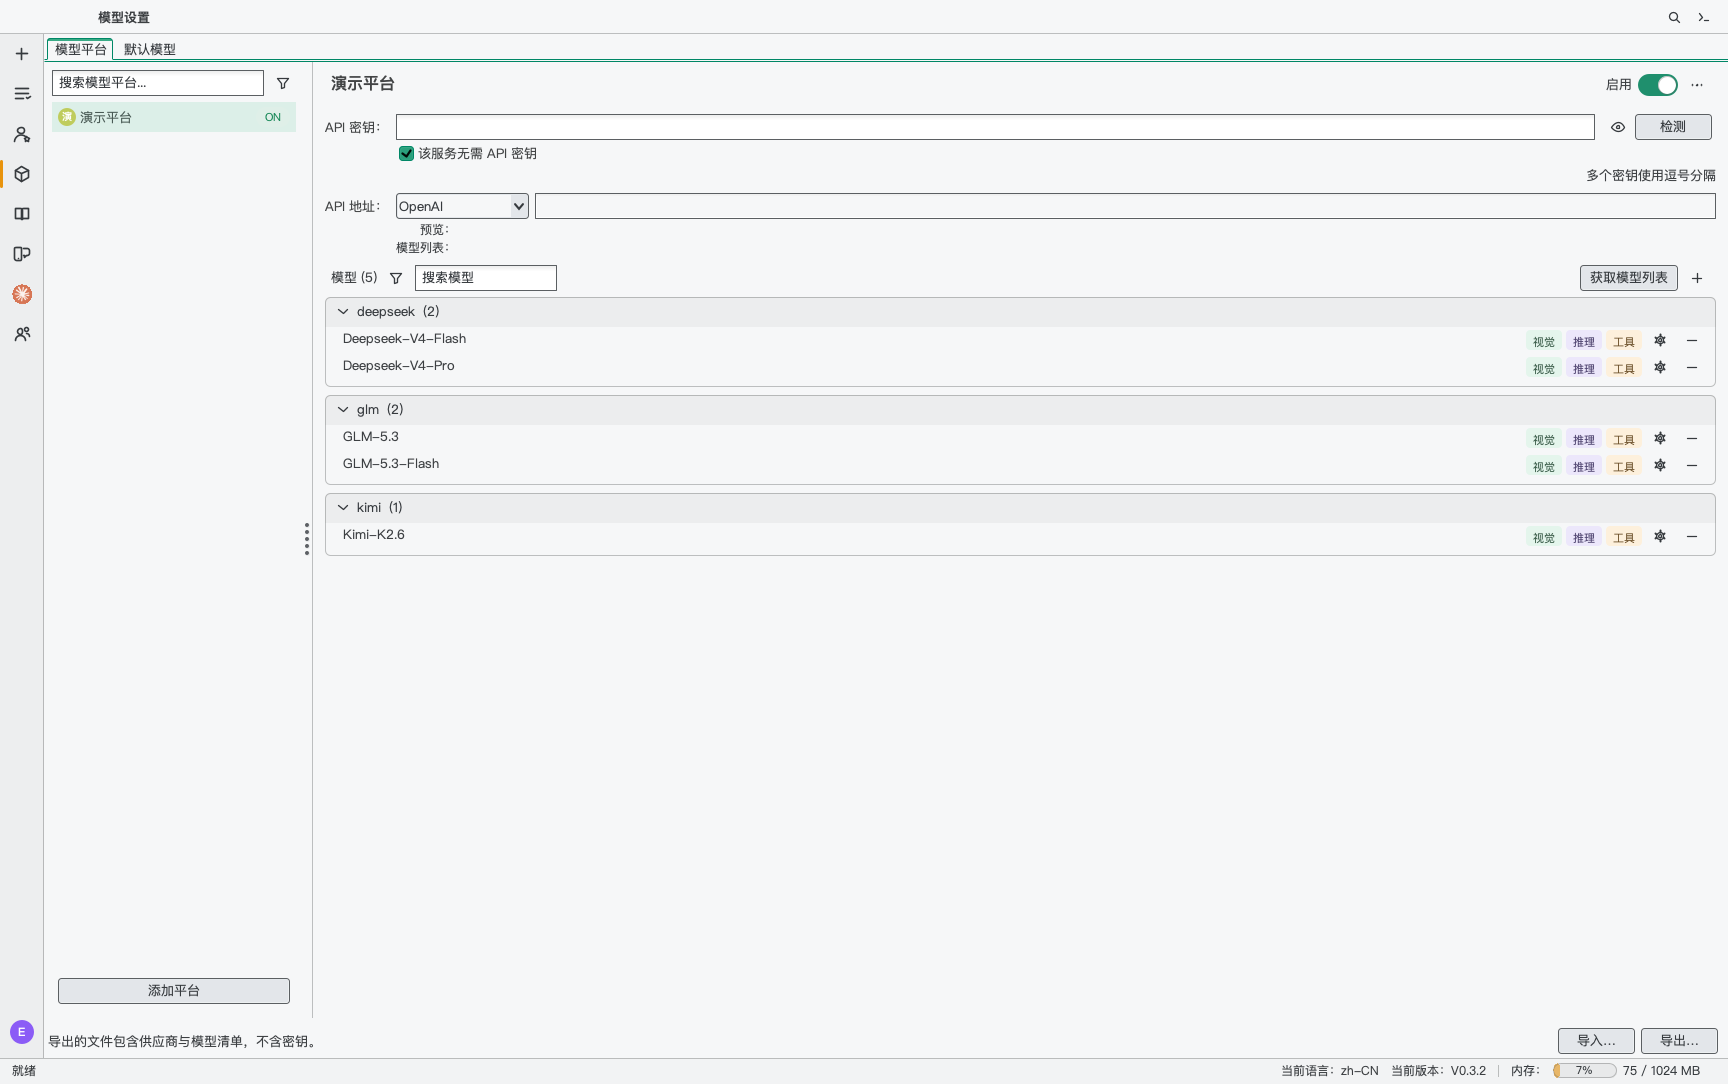Click the platform filter funnel icon
The height and width of the screenshot is (1084, 1728).
tap(283, 83)
